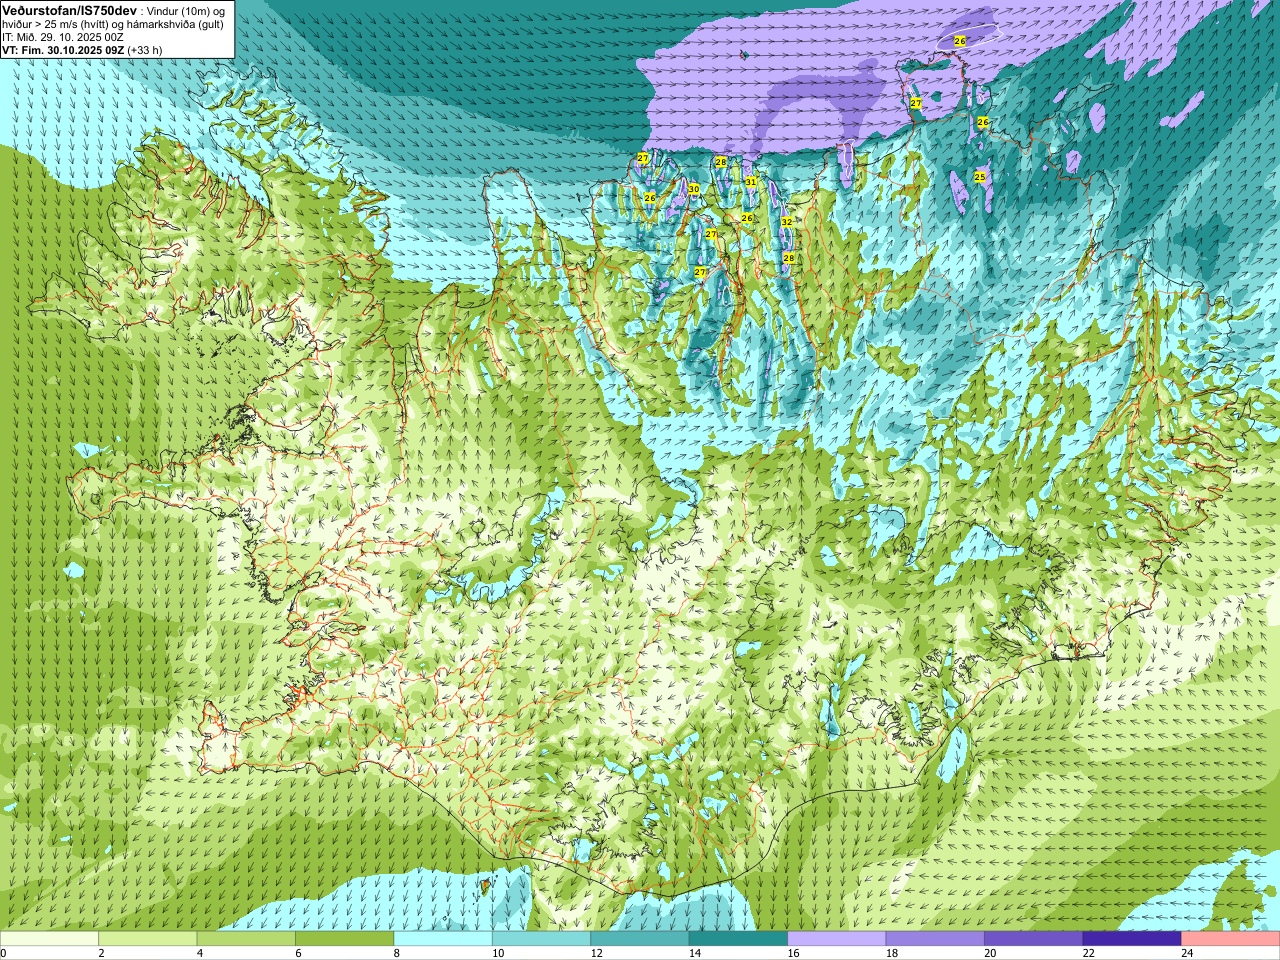This screenshot has height=960, width=1280.
Task: Select the 26 marker inside the white oval contour
Action: [x=960, y=41]
